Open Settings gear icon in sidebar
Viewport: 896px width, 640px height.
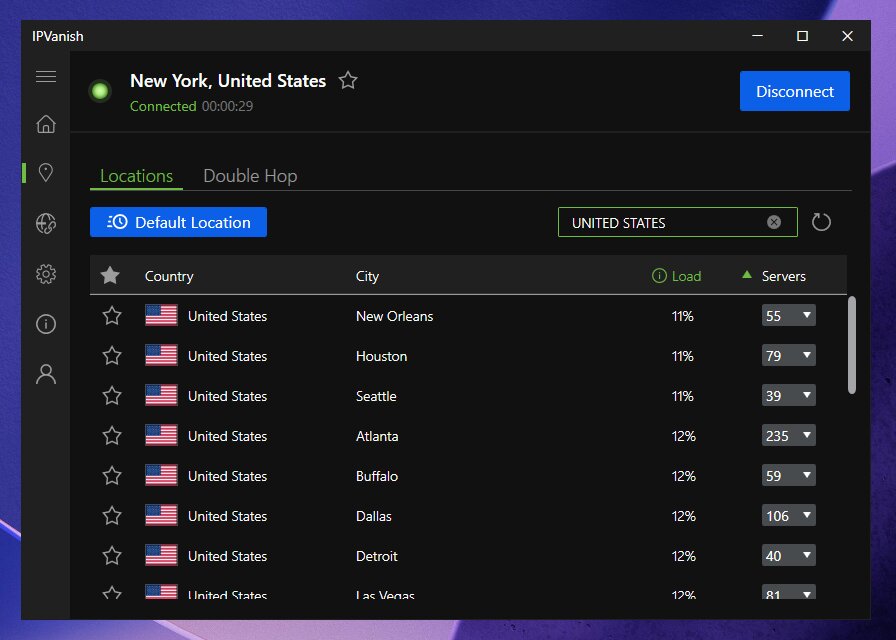tap(45, 274)
